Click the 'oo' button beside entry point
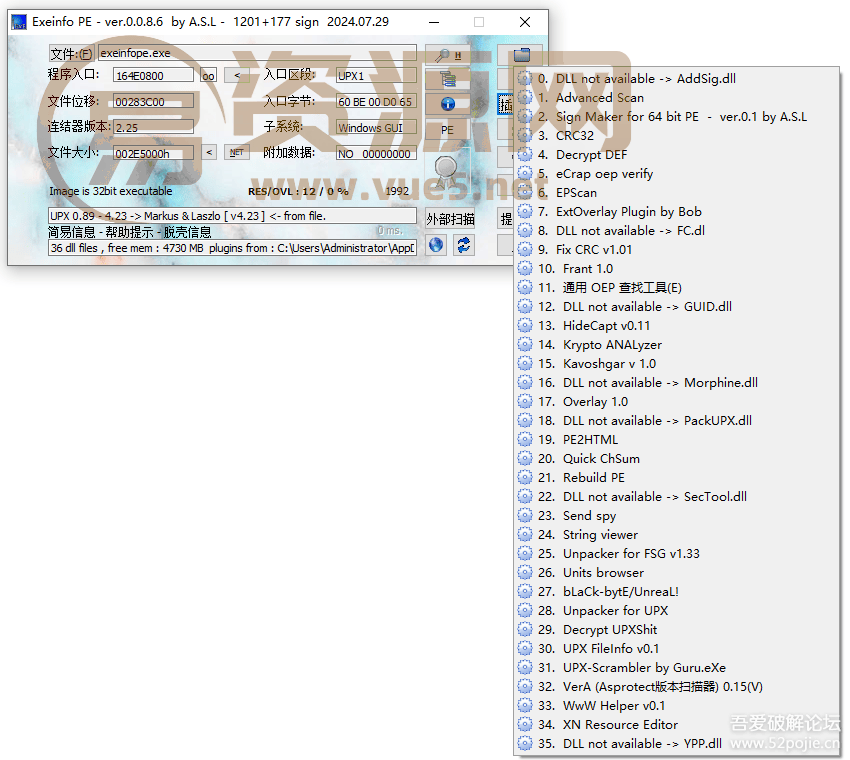850x760 pixels. [208, 75]
